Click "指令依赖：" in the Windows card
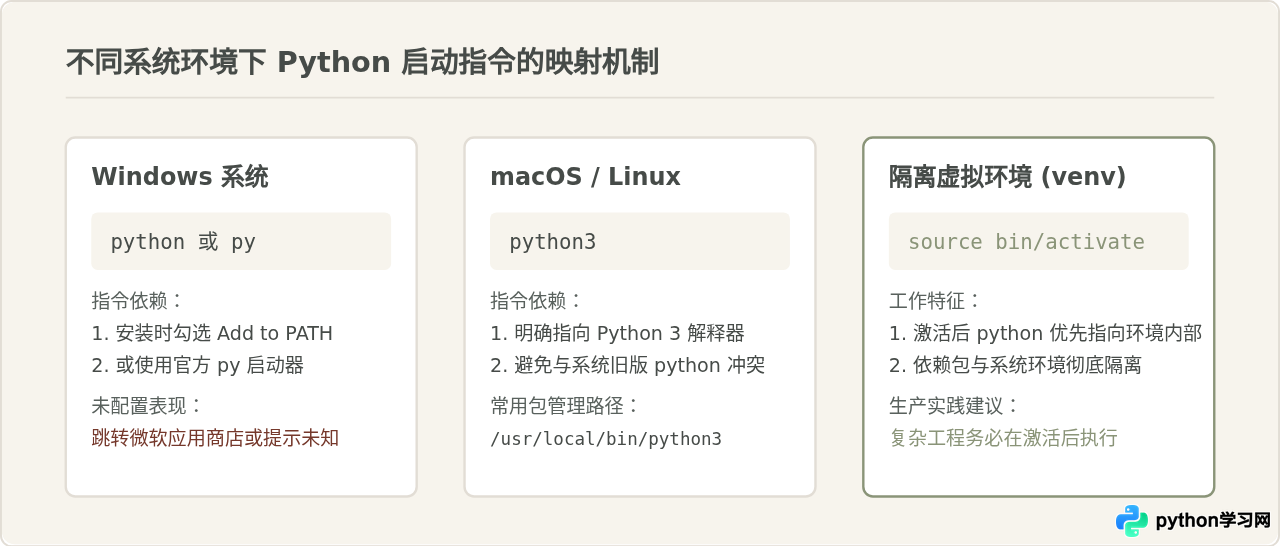 tap(138, 301)
